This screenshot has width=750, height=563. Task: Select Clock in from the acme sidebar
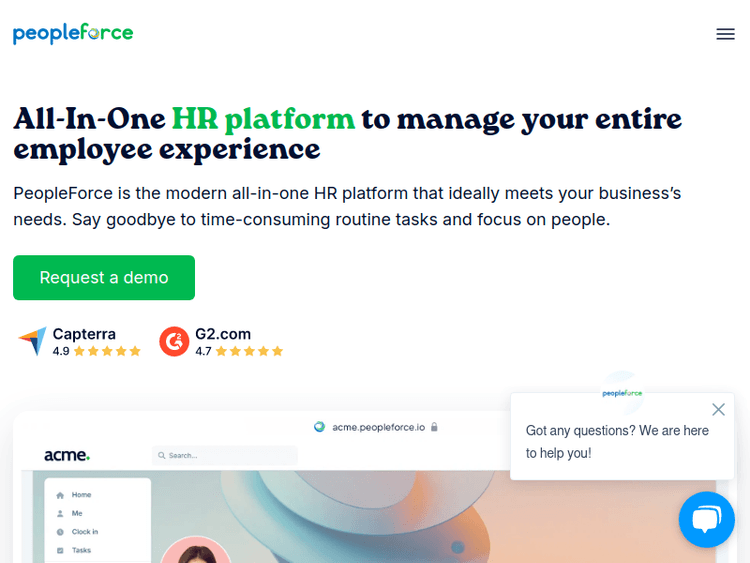tap(85, 532)
